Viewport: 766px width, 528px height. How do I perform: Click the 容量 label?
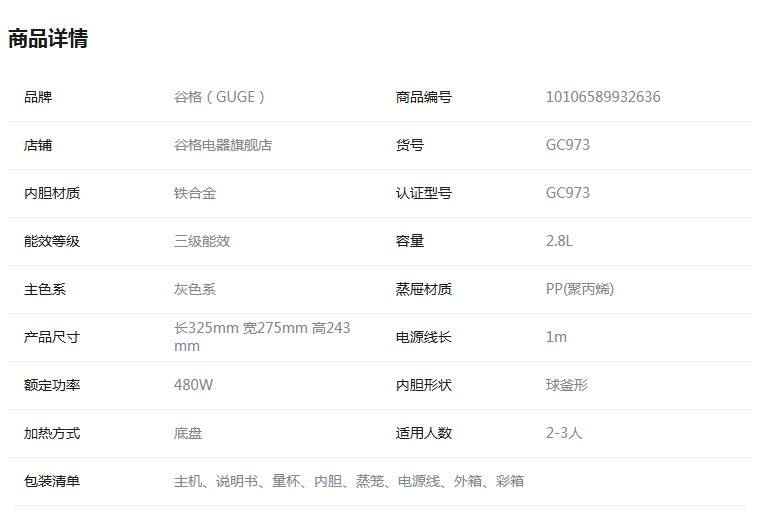tap(409, 241)
